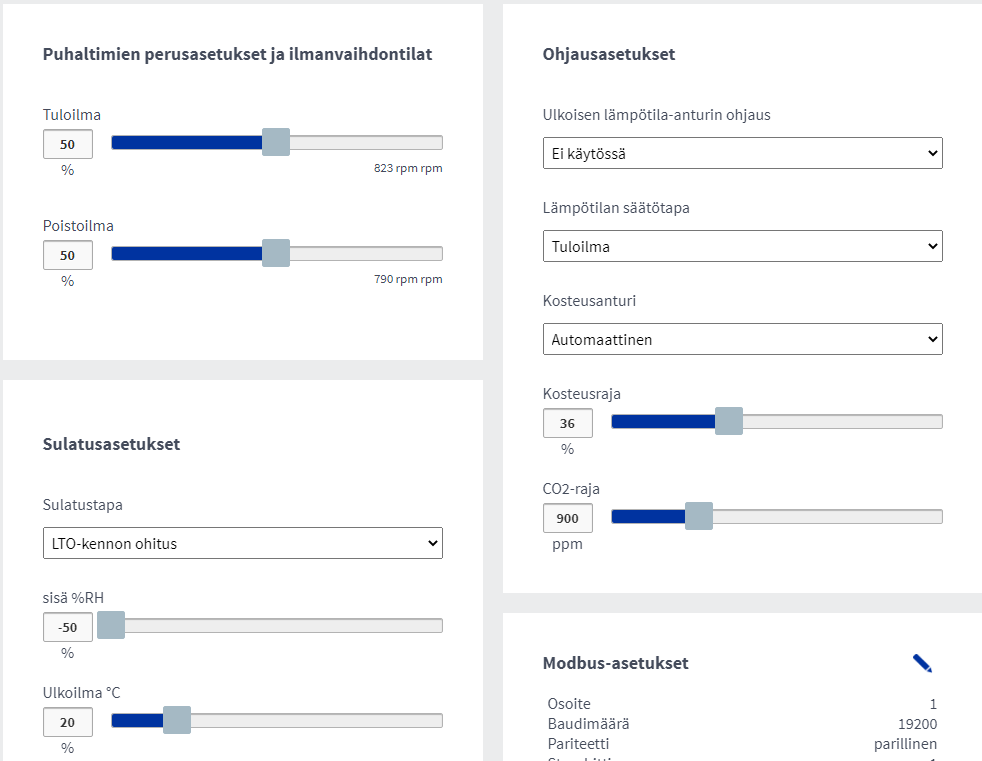Click the Tuloilma slider handle
Screen dimensions: 982x761
click(275, 142)
